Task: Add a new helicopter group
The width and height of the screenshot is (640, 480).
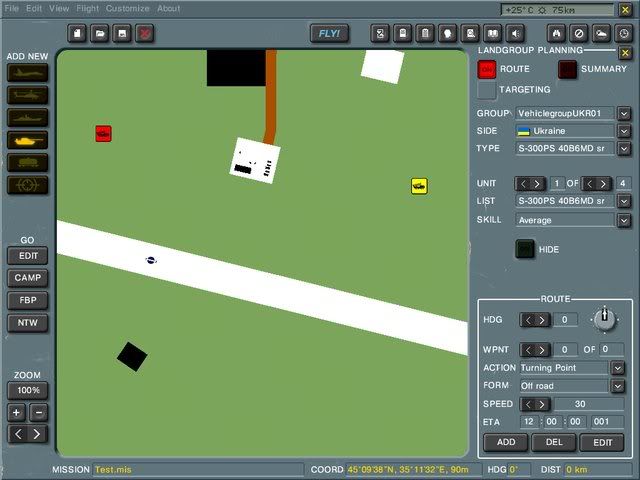Action: point(27,95)
